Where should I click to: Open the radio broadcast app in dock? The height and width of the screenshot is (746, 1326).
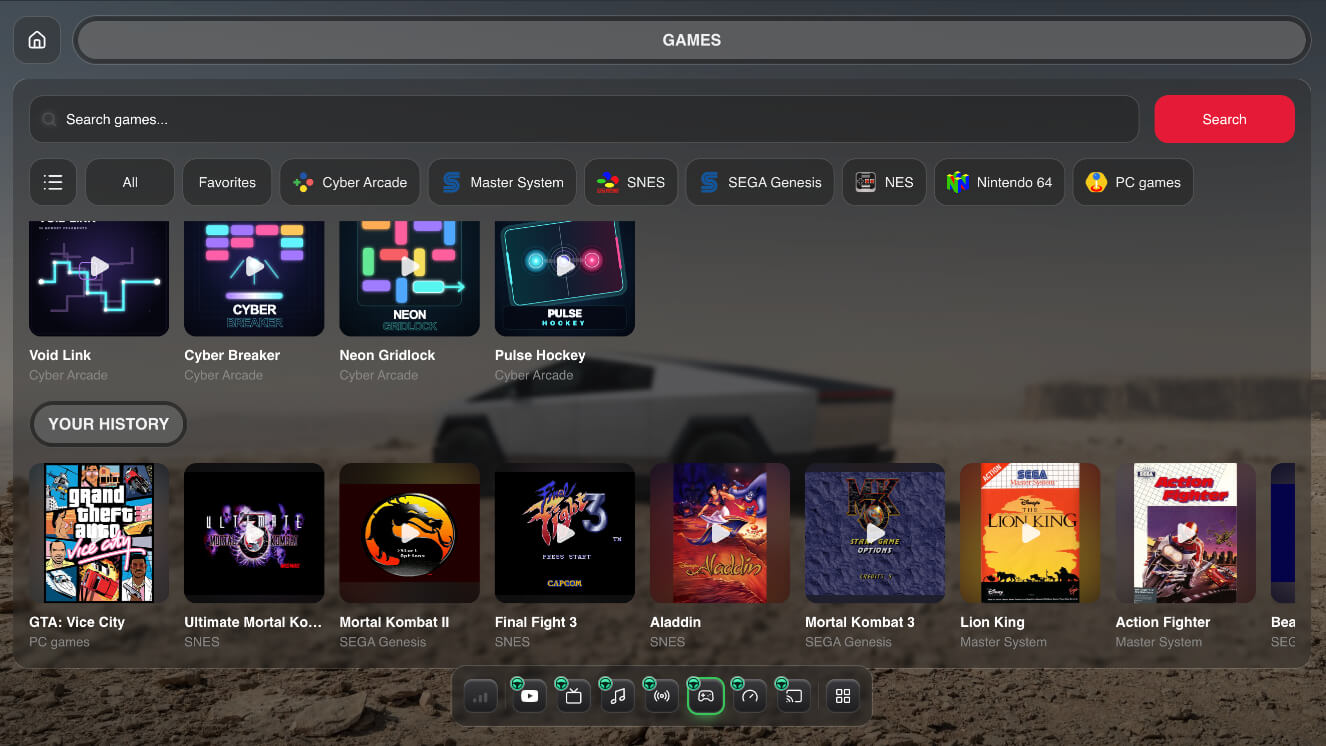(x=662, y=696)
